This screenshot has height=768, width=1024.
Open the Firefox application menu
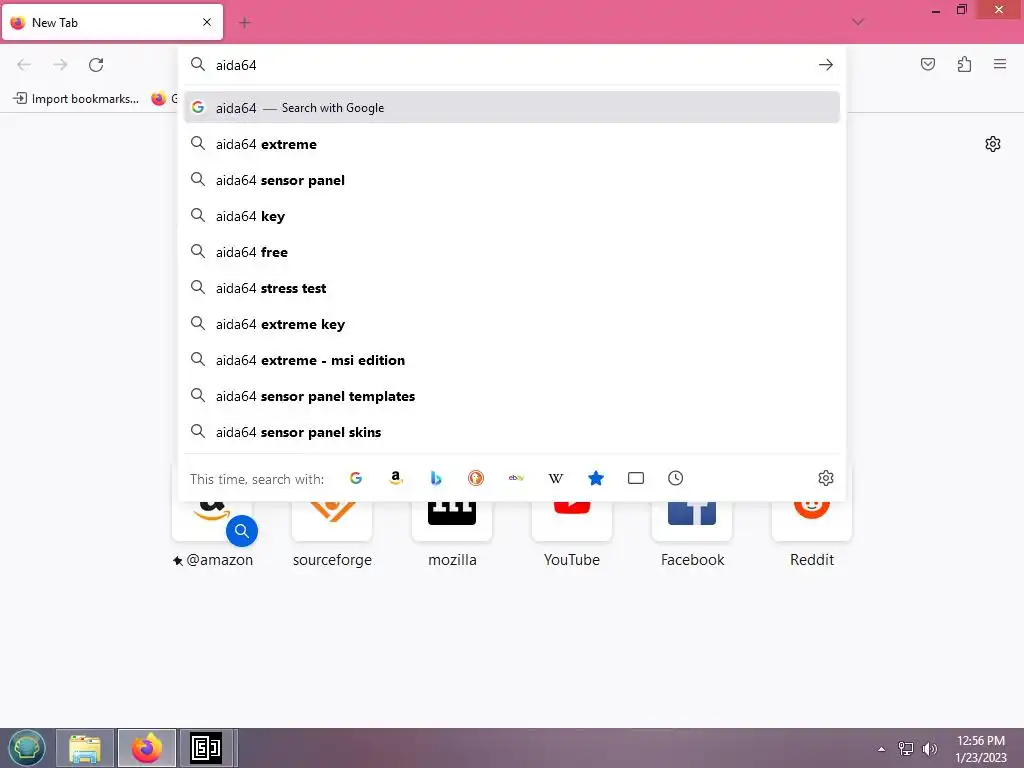click(x=1000, y=64)
